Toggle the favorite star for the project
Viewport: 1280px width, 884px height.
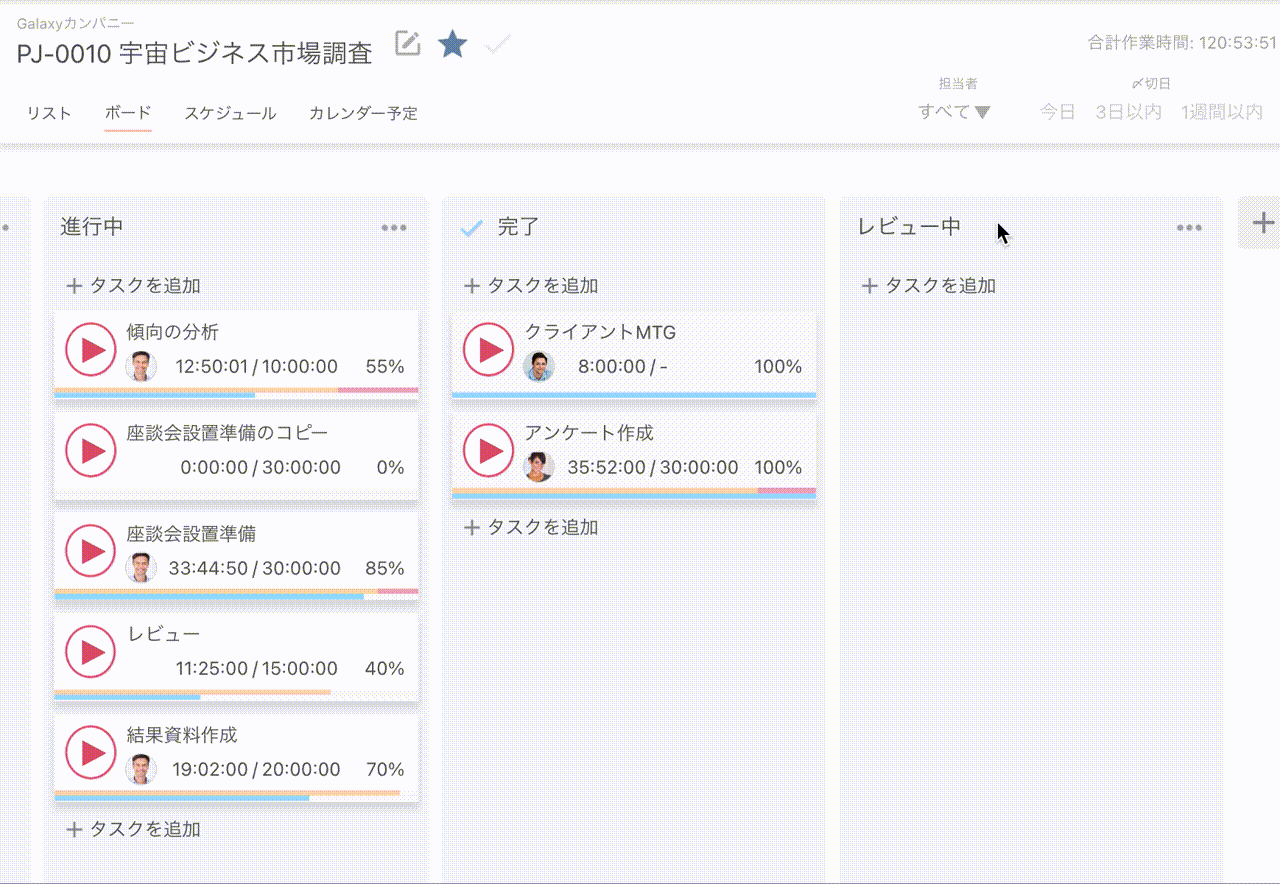453,44
